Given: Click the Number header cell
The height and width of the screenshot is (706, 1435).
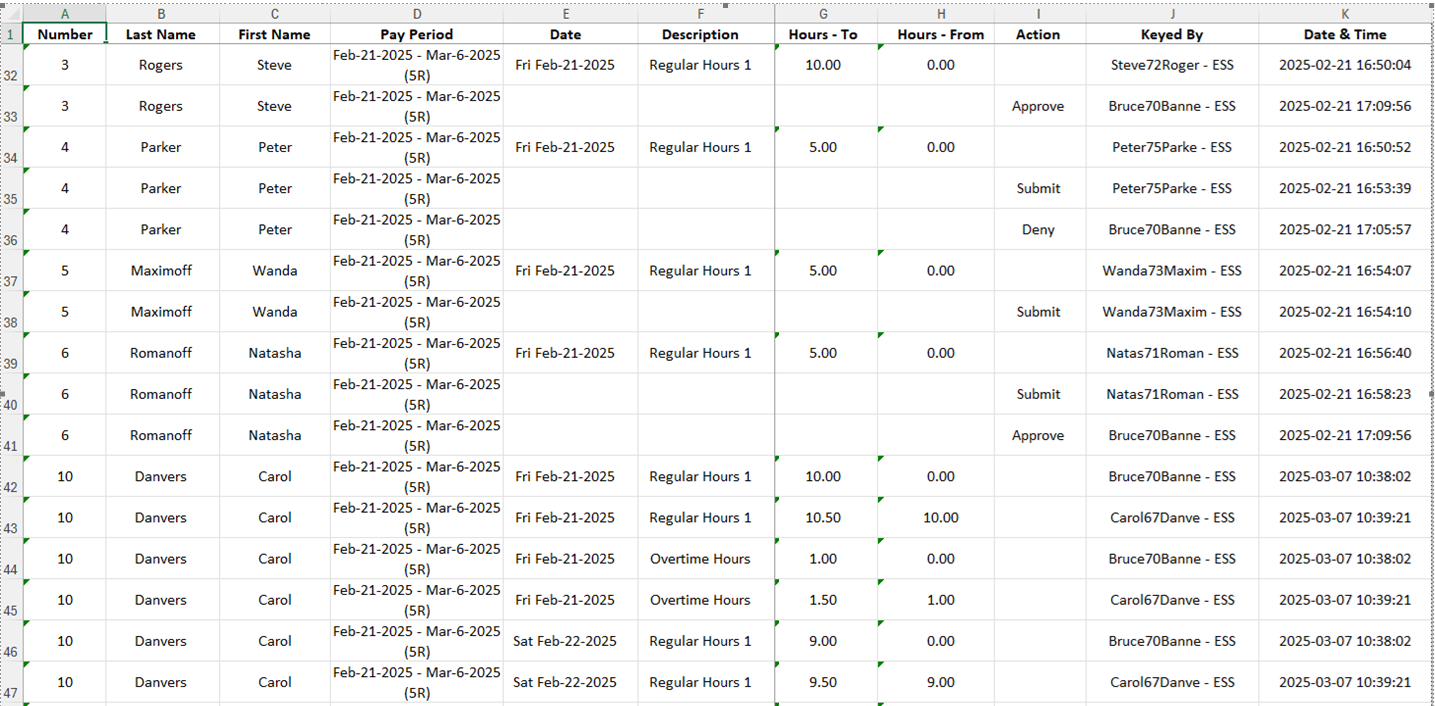Looking at the screenshot, I should tap(65, 34).
